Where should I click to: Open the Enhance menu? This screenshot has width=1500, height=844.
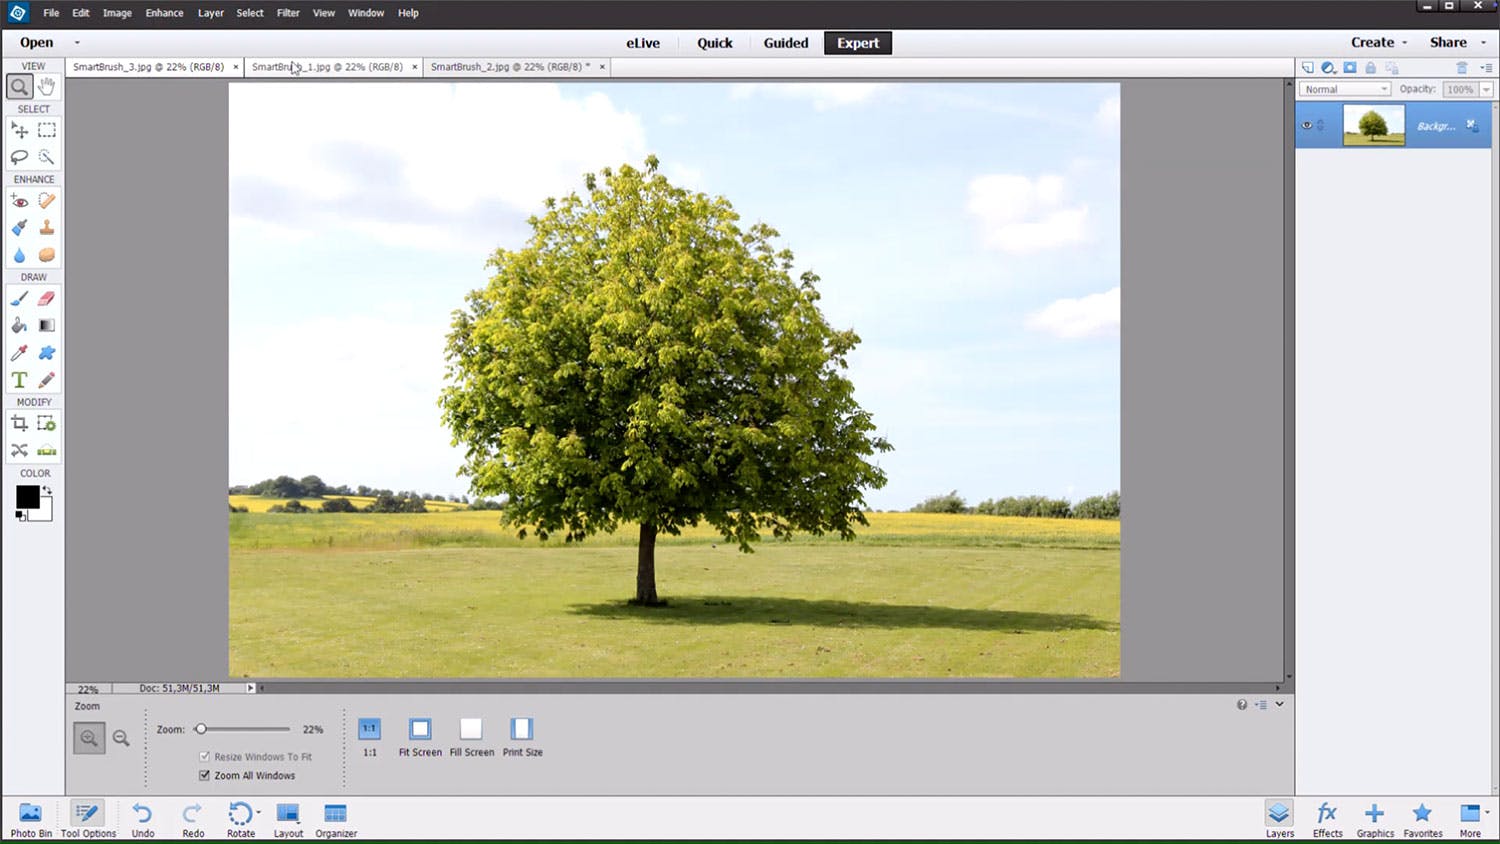click(x=164, y=13)
